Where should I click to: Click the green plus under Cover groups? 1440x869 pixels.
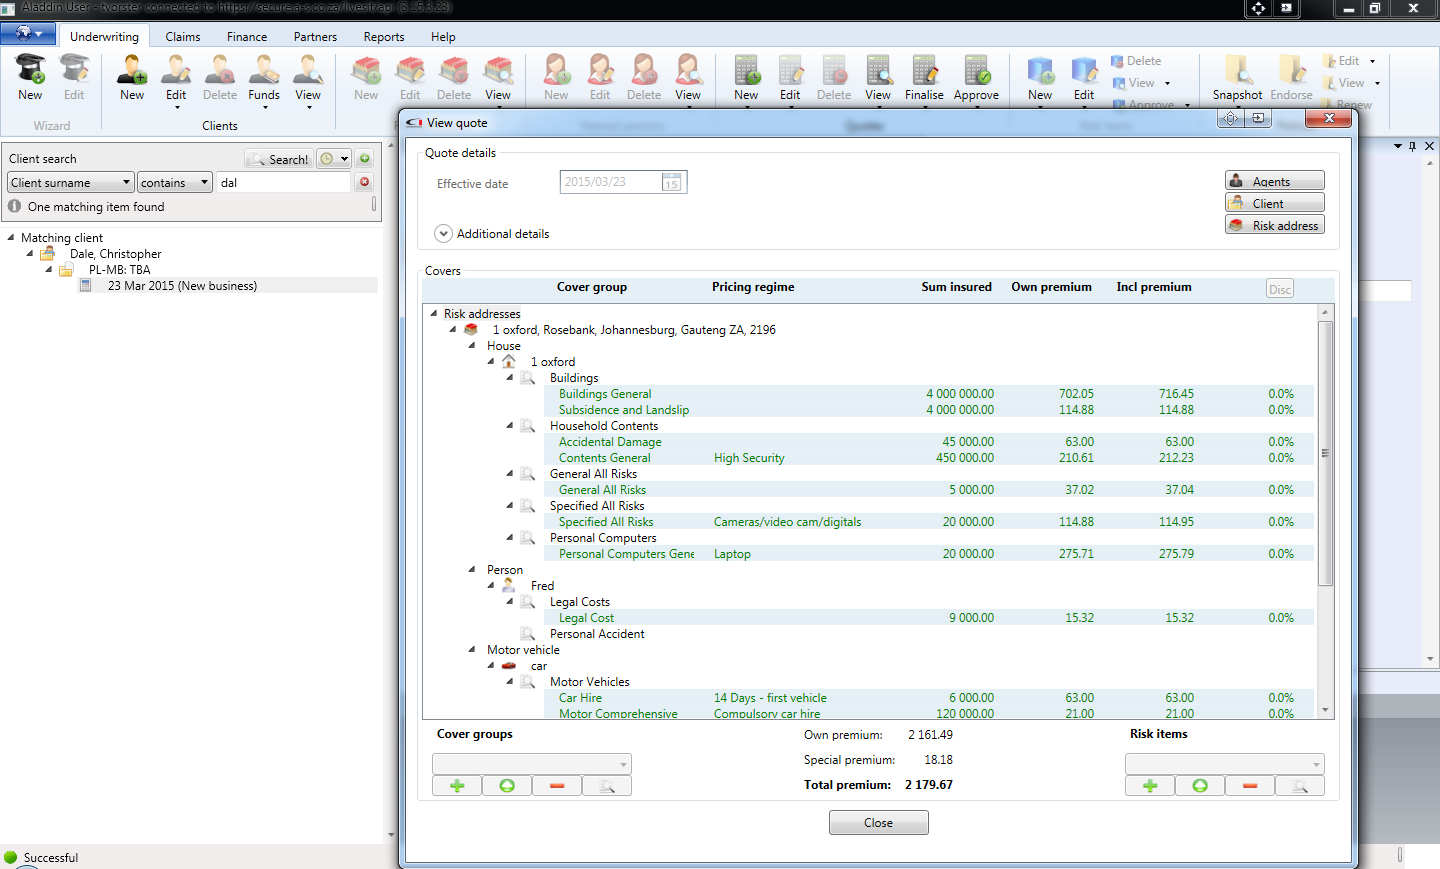(457, 786)
